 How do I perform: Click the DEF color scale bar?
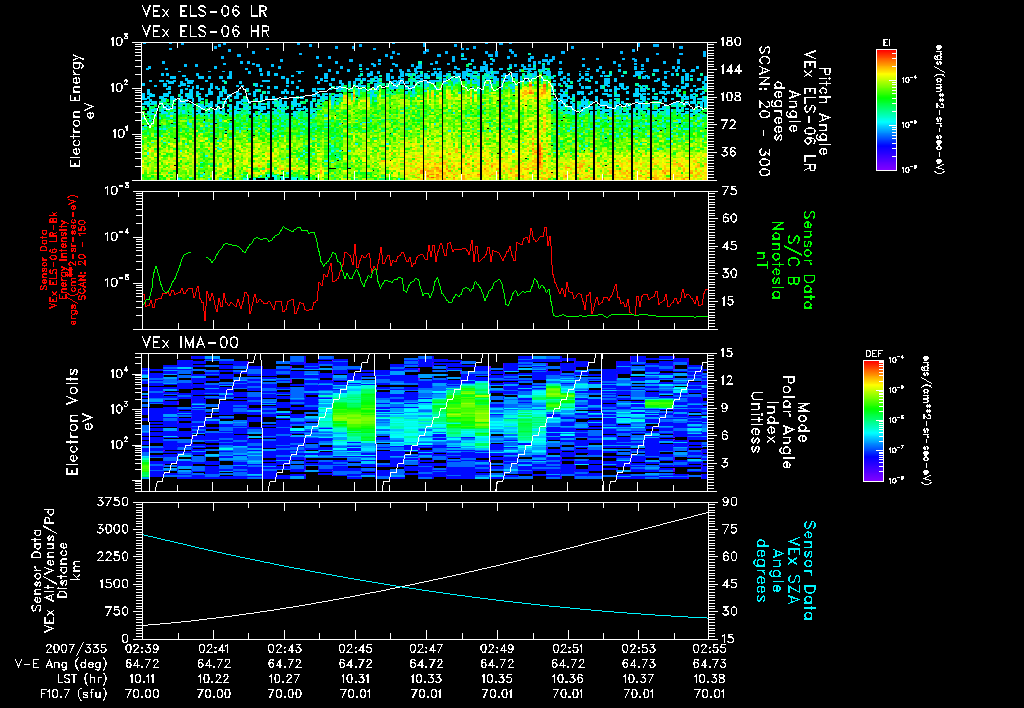click(x=874, y=421)
